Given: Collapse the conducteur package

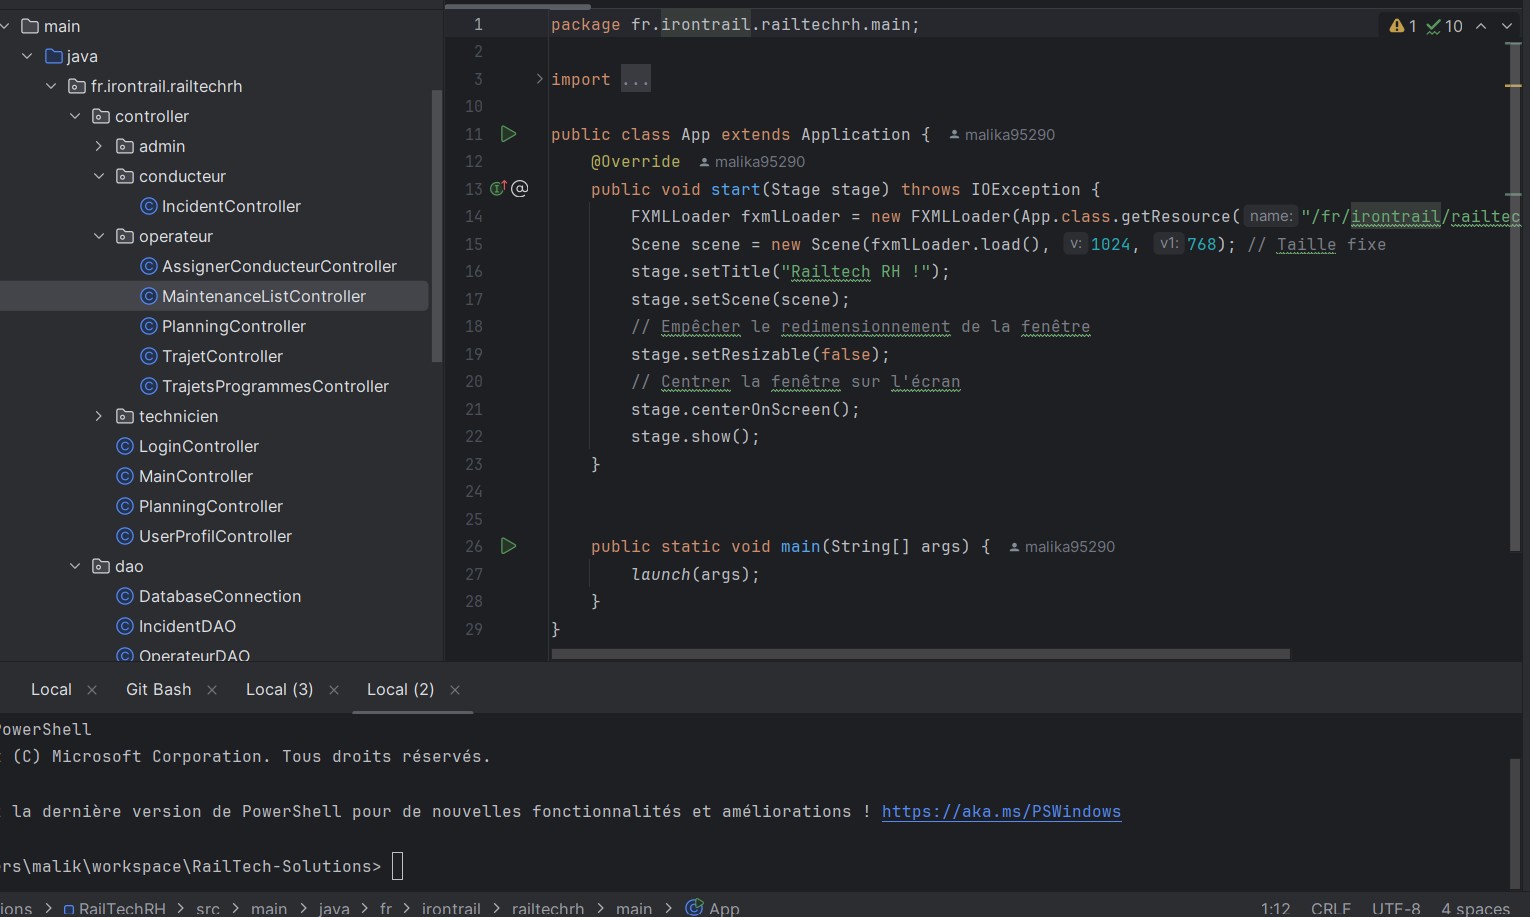Looking at the screenshot, I should point(99,176).
